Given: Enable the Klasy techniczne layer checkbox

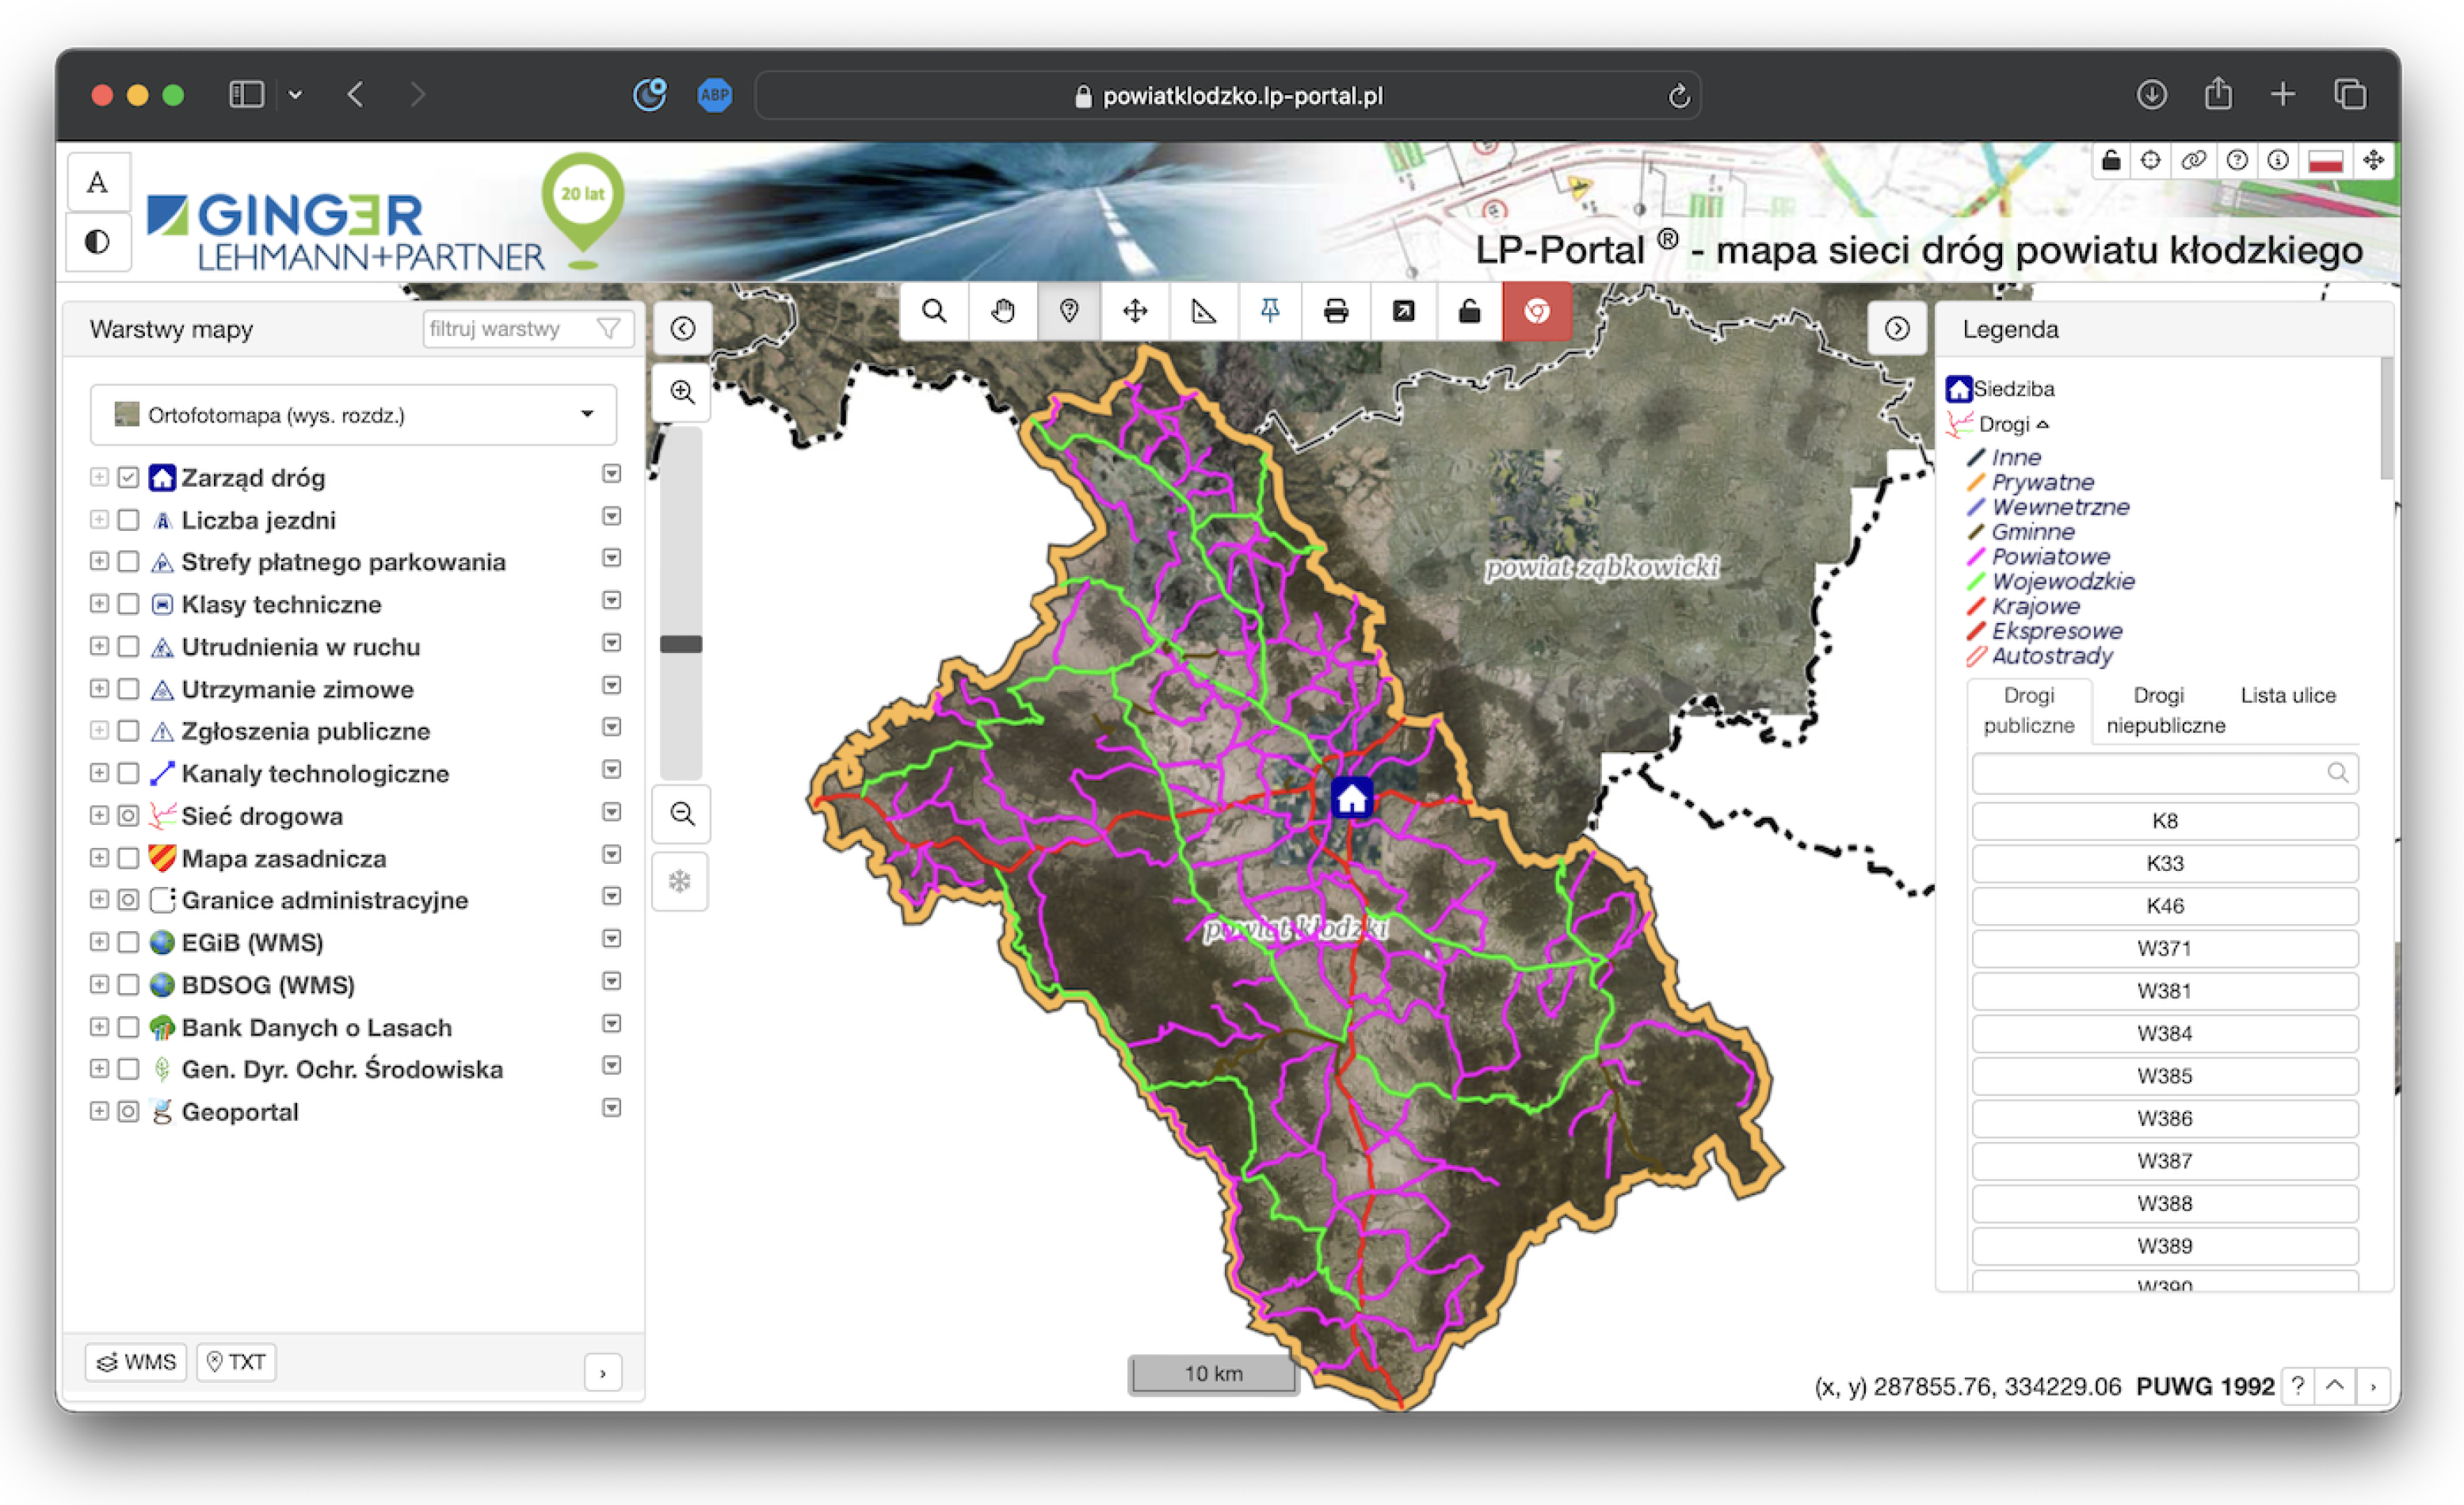Looking at the screenshot, I should (x=128, y=604).
